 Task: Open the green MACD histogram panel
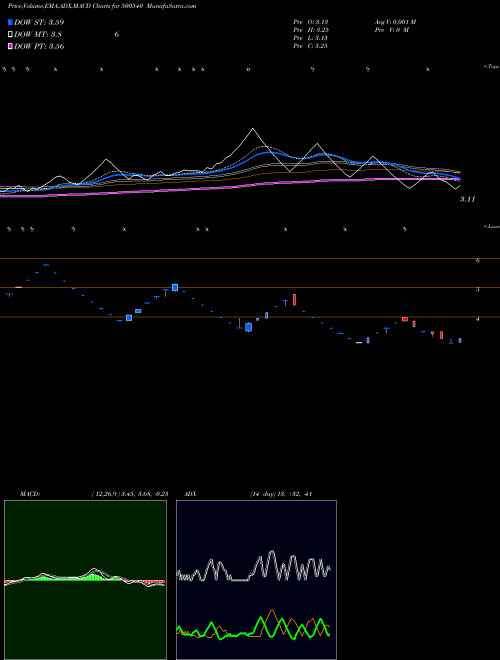coord(85,580)
